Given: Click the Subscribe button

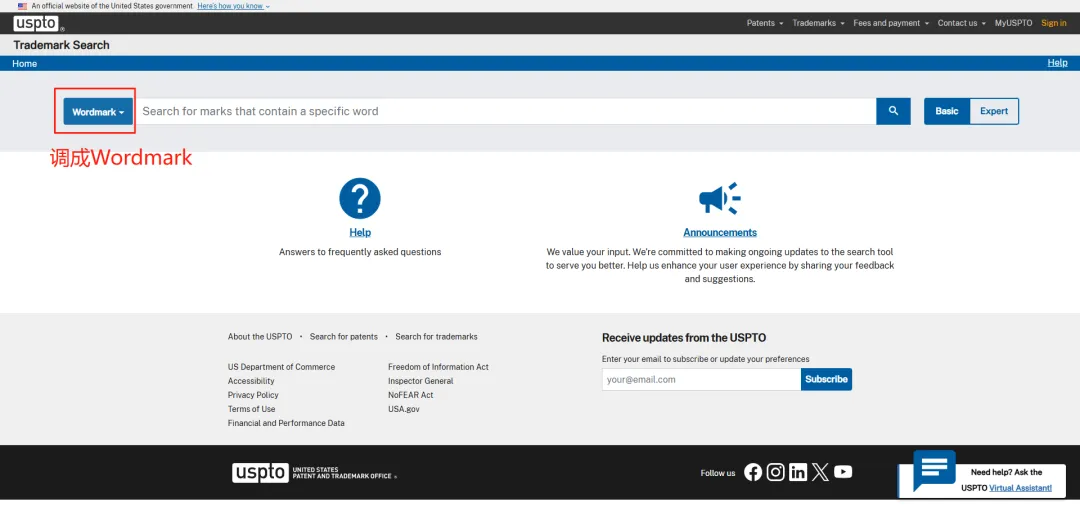Looking at the screenshot, I should [827, 379].
